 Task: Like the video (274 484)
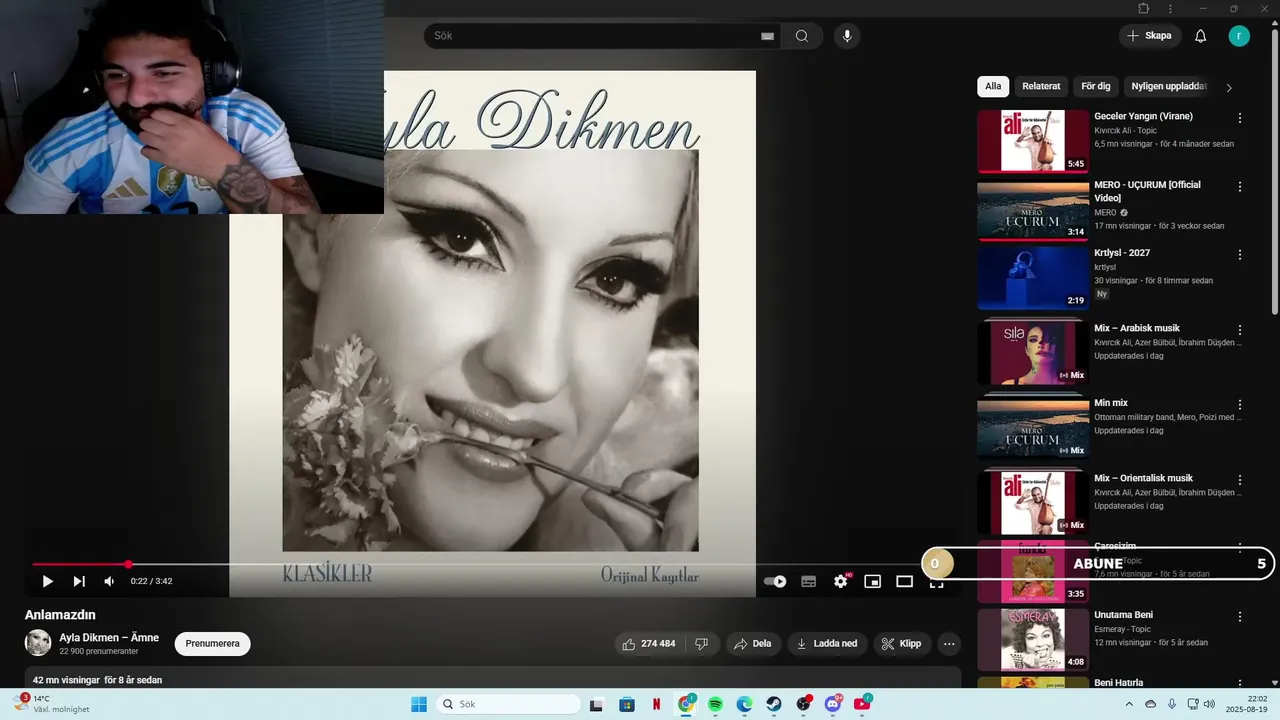pyautogui.click(x=648, y=644)
